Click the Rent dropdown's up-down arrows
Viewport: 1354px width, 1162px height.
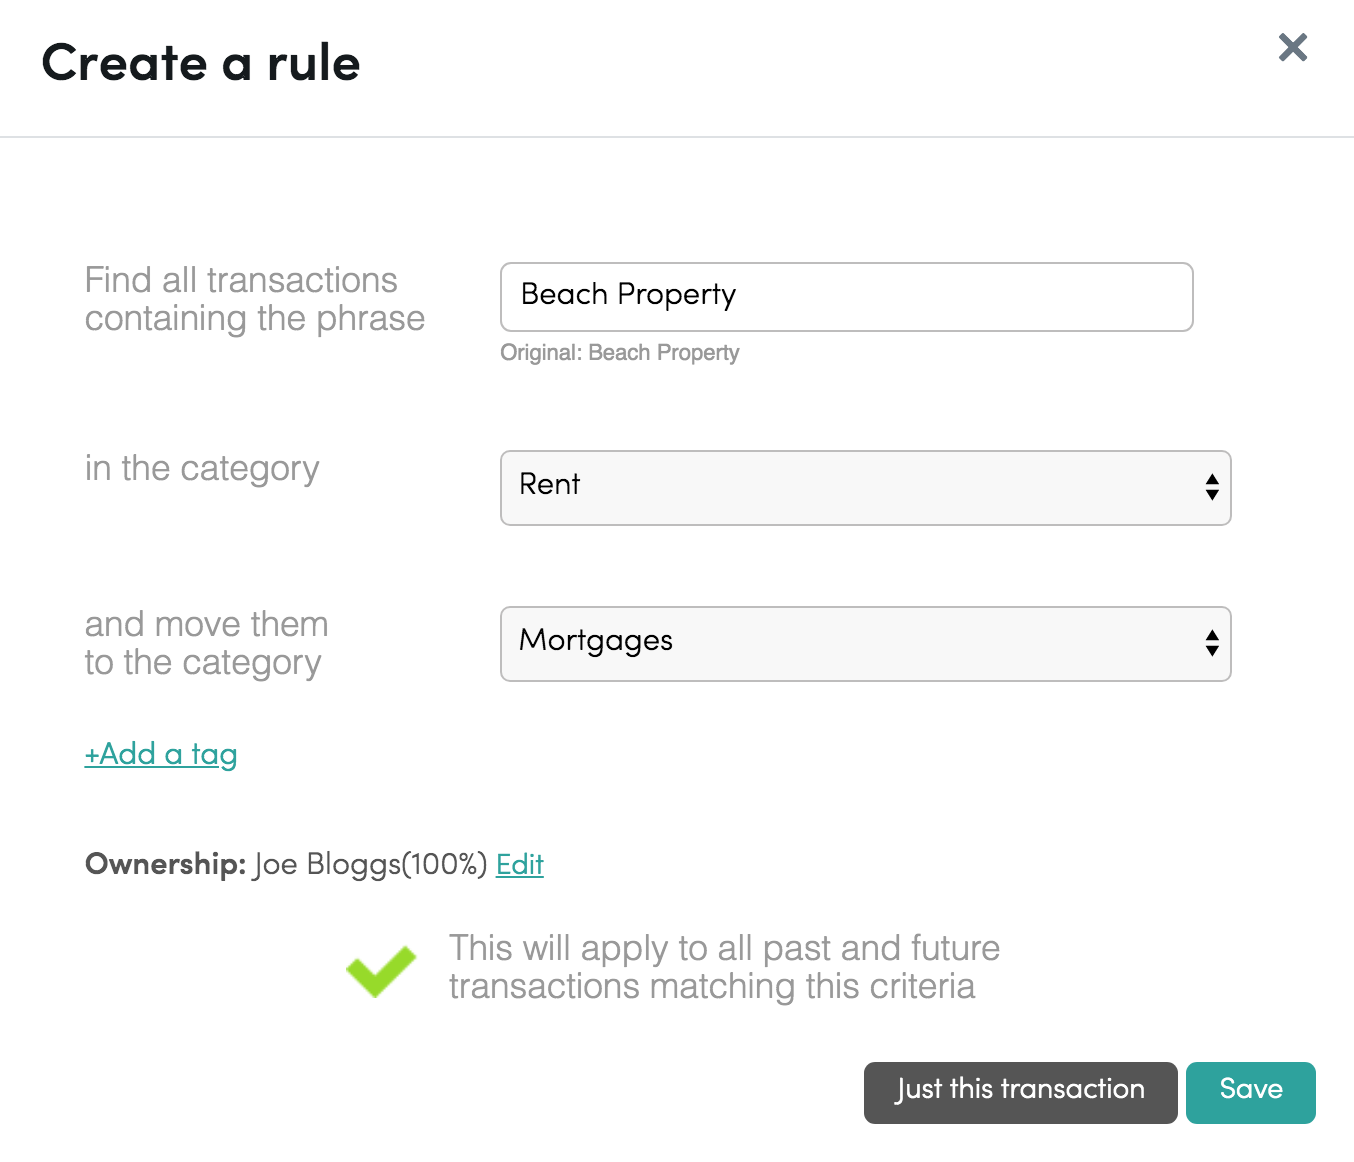(1212, 487)
